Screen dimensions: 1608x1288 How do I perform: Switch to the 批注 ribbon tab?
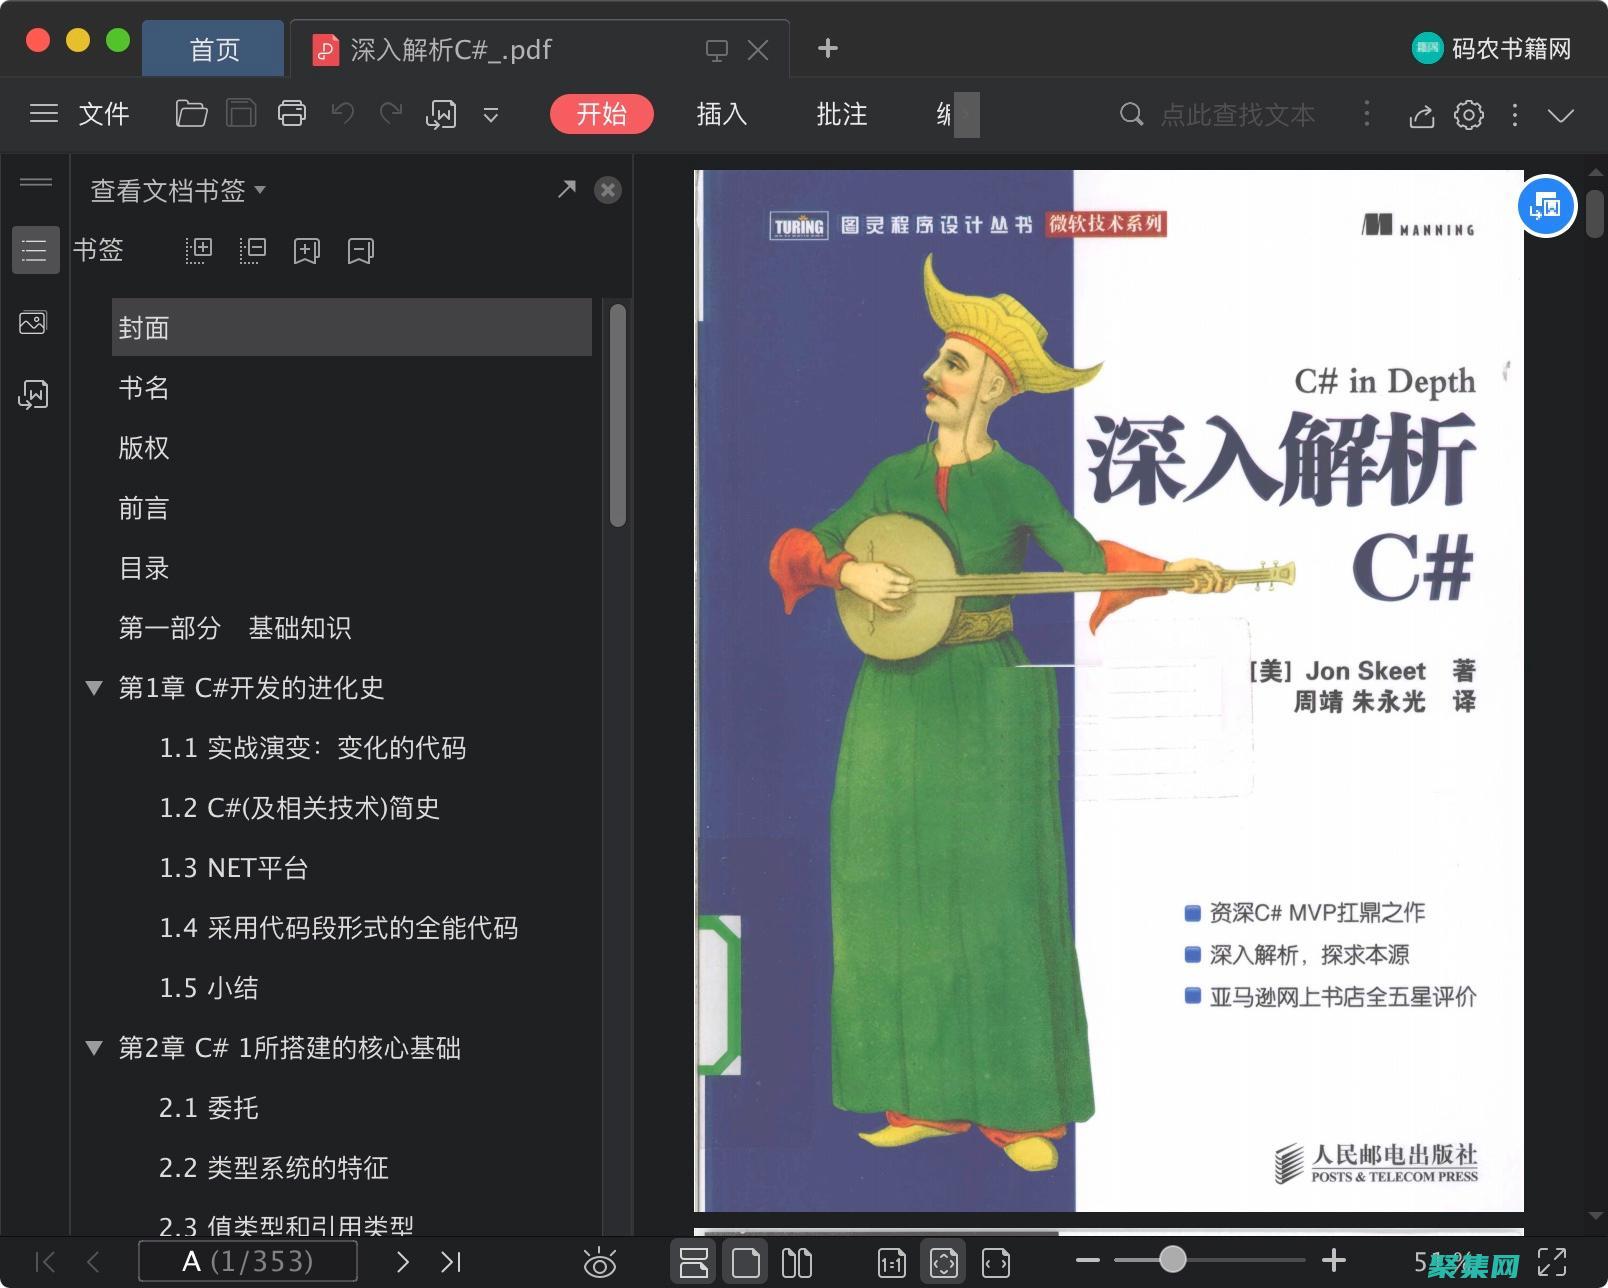(840, 114)
